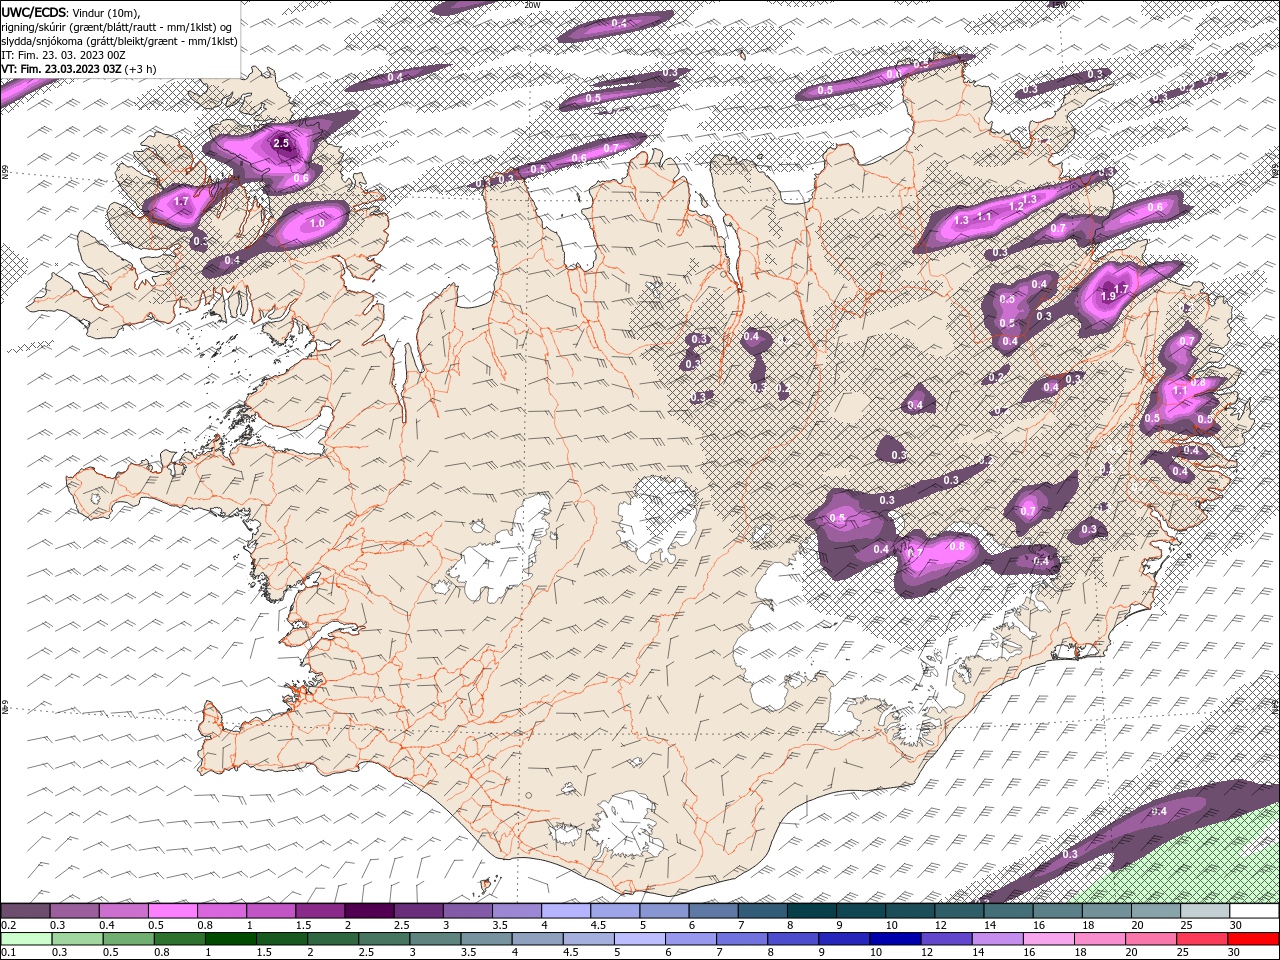Image resolution: width=1280 pixels, height=960 pixels.
Task: Select lower rain scale red swatch at 30
Action: [x=1254, y=939]
